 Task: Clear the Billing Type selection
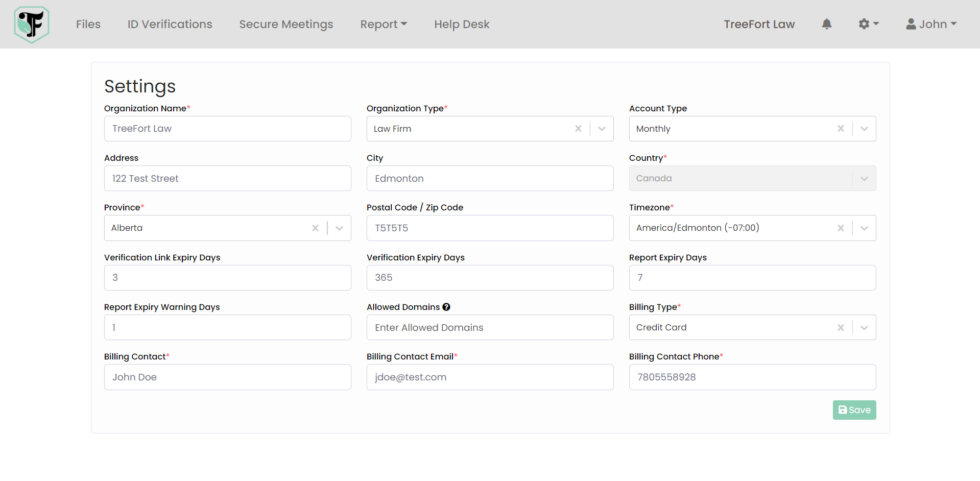click(x=840, y=327)
